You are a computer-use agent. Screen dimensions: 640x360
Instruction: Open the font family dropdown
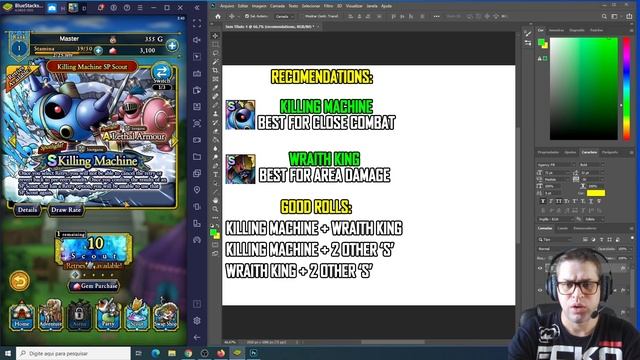click(x=556, y=165)
